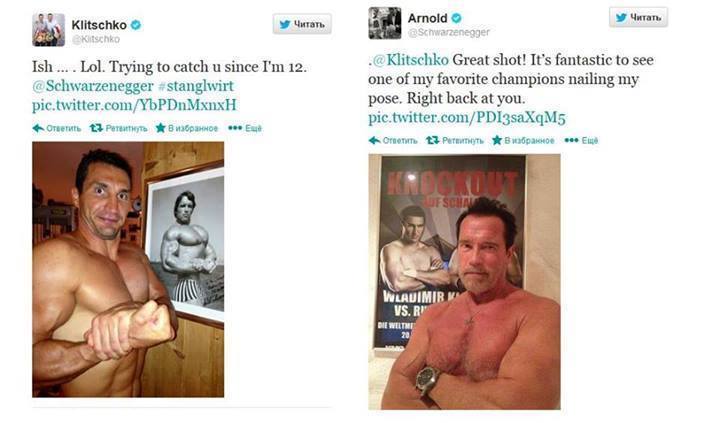Click Reply icon under Arnold's tweet
Image resolution: width=720 pixels, height=423 pixels.
click(x=374, y=140)
